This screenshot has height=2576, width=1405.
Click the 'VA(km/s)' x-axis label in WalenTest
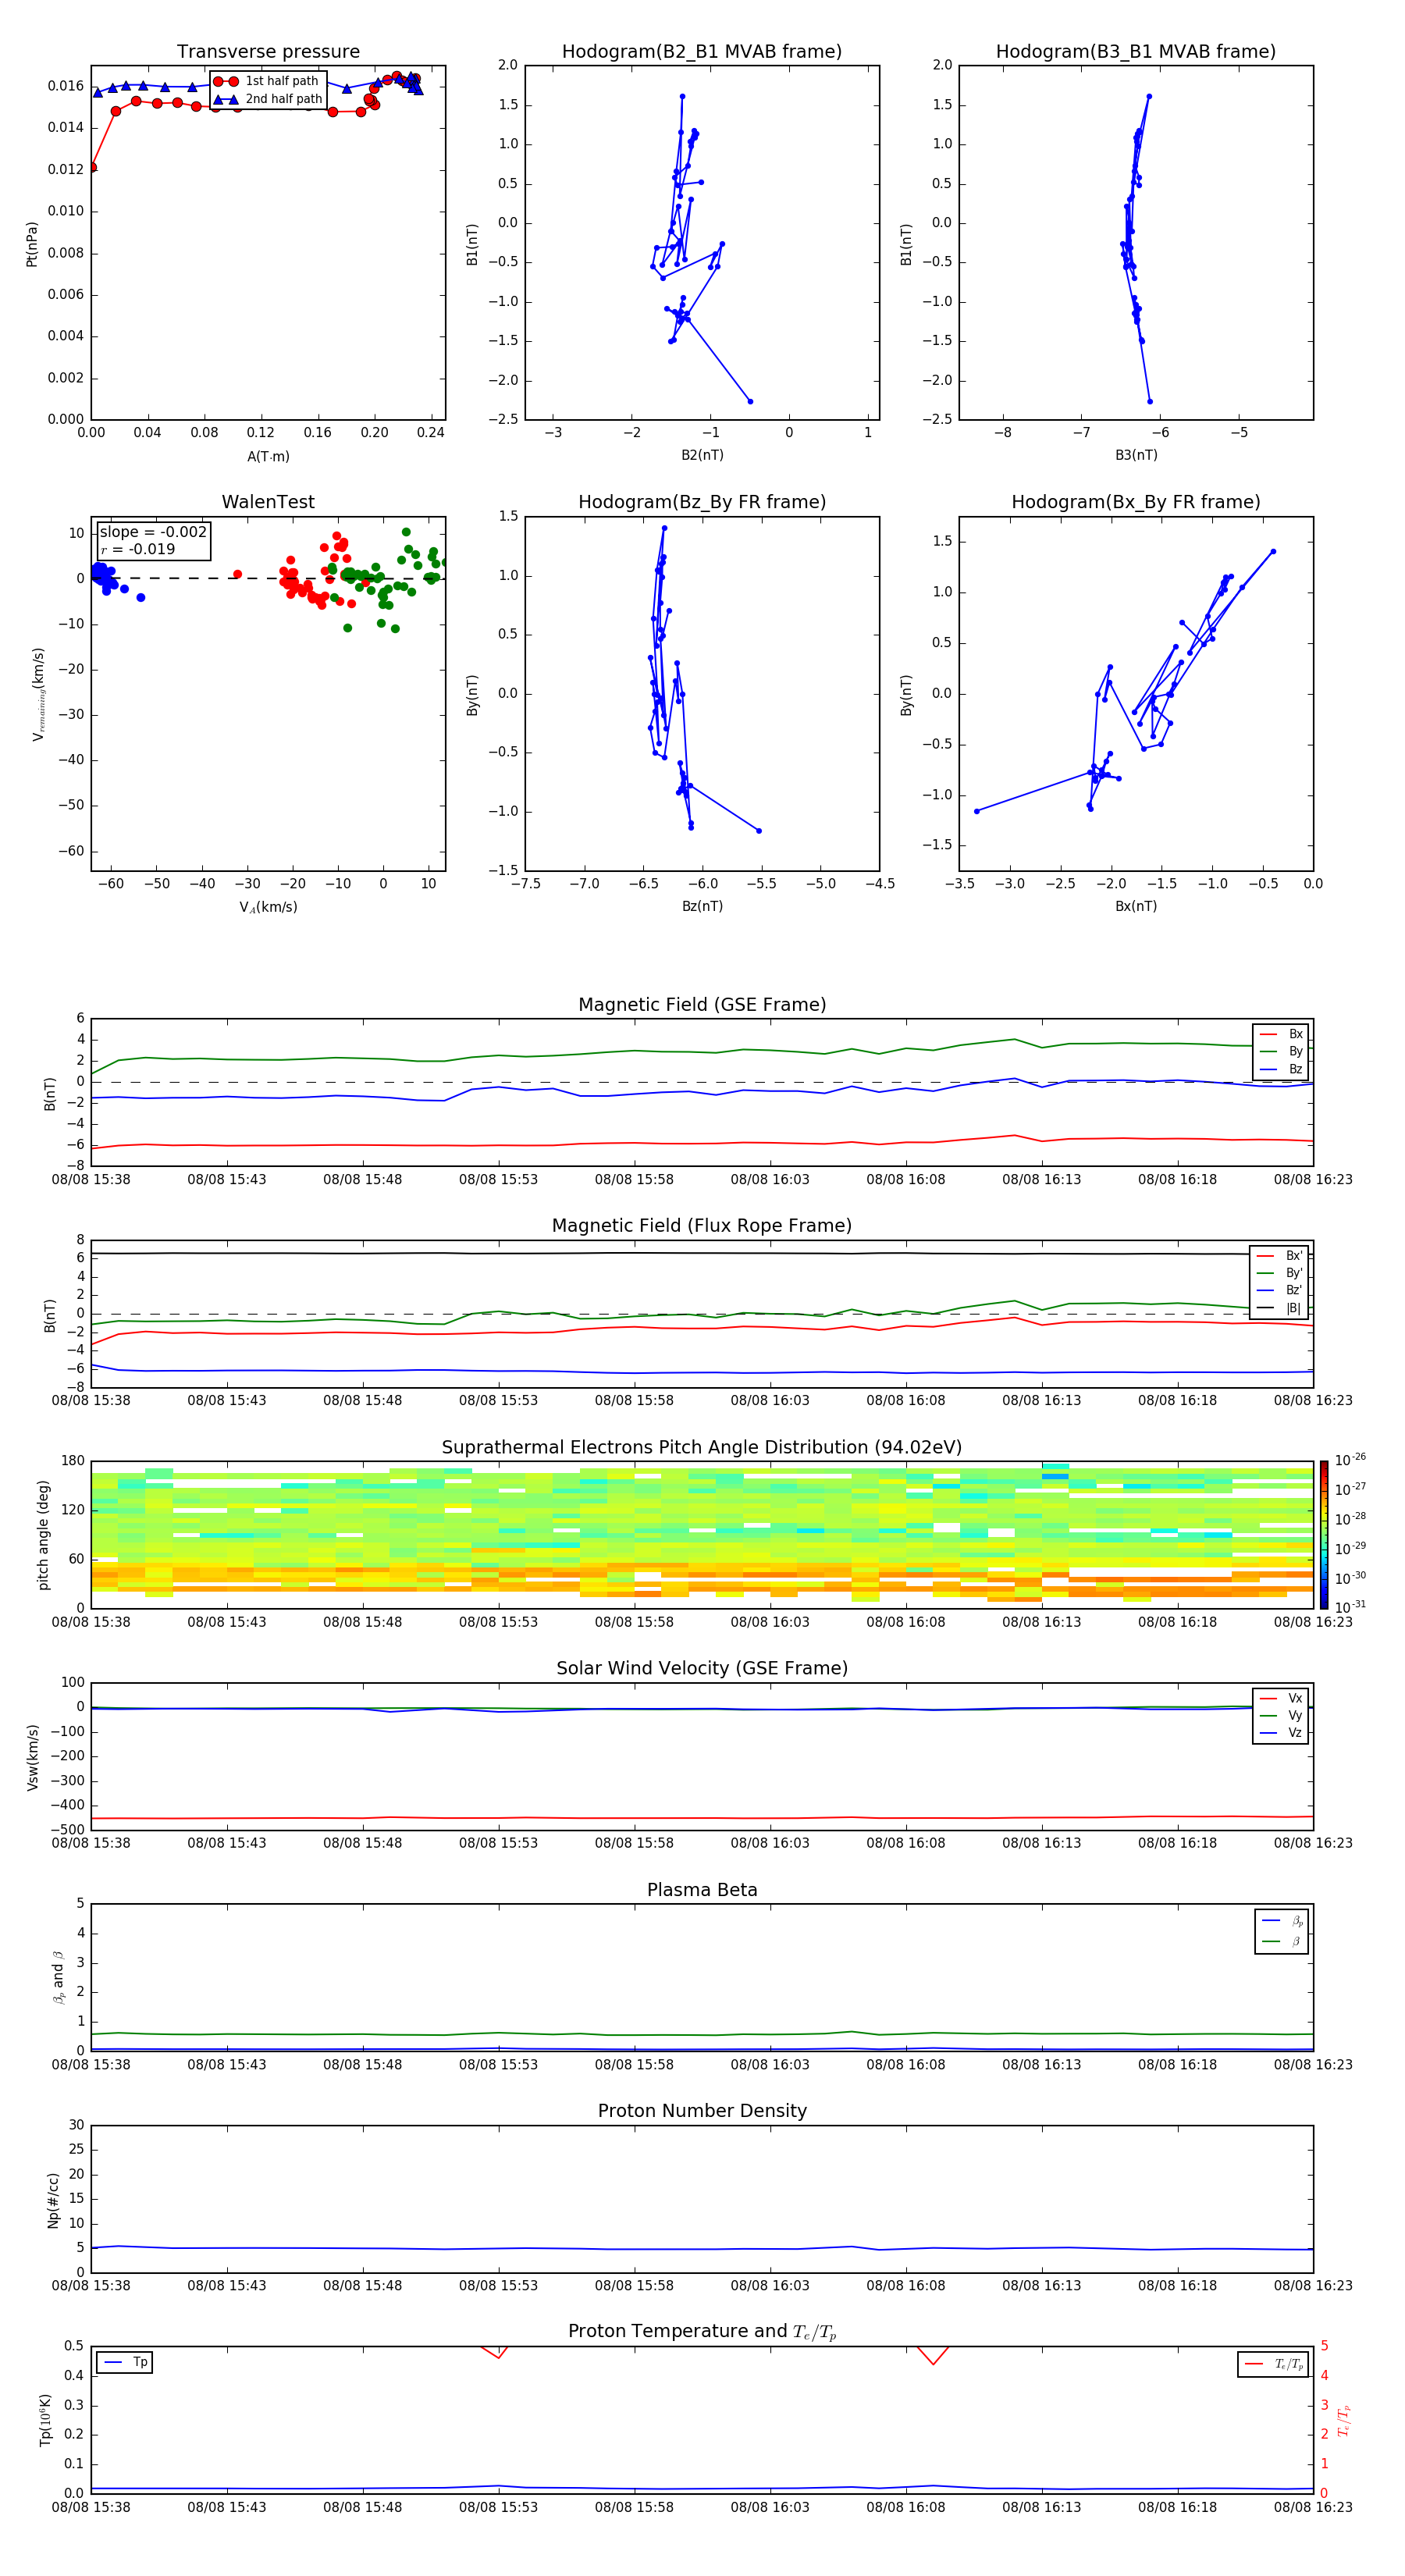pos(268,907)
